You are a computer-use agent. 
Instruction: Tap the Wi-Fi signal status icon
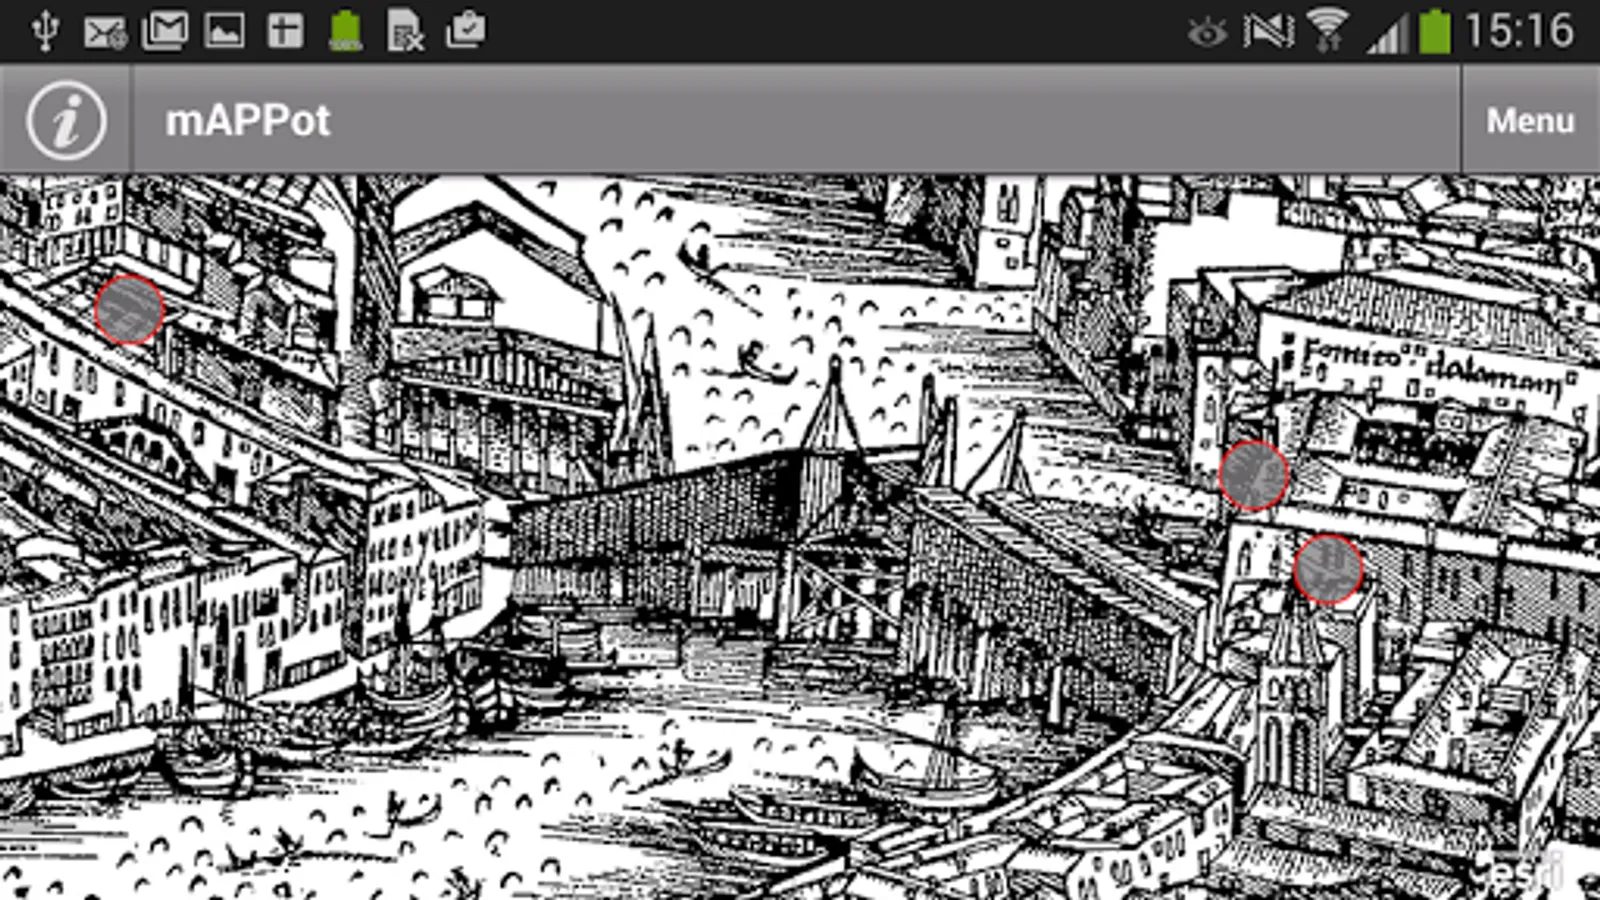pyautogui.click(x=1328, y=30)
